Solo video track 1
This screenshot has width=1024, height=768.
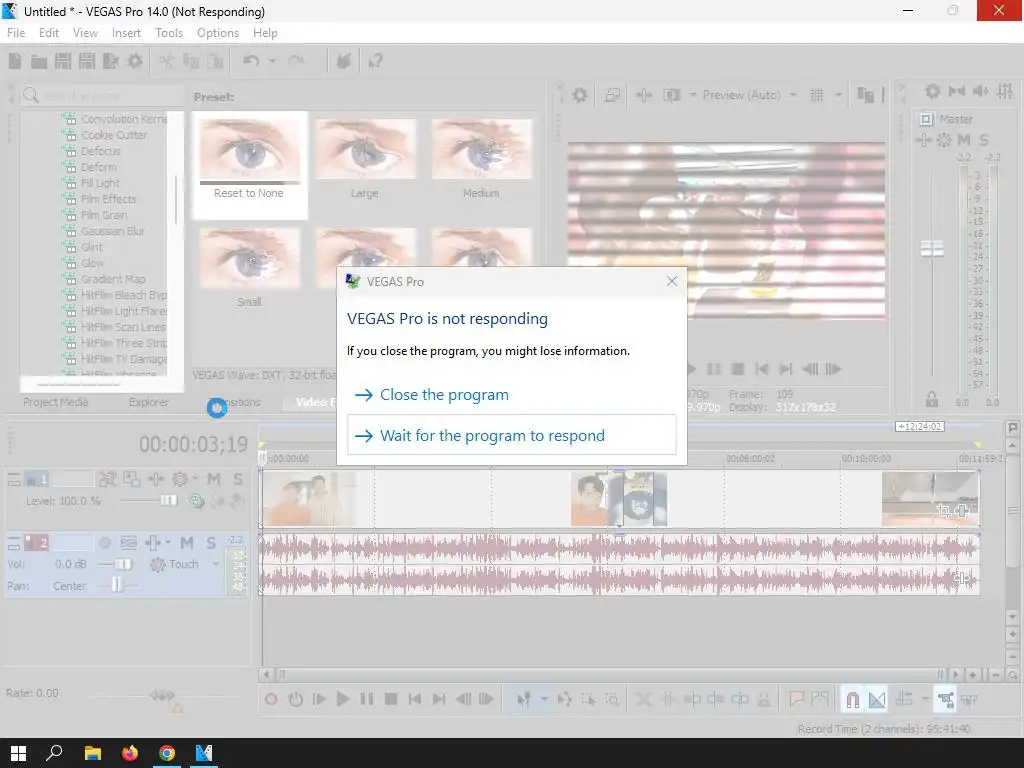pos(238,479)
